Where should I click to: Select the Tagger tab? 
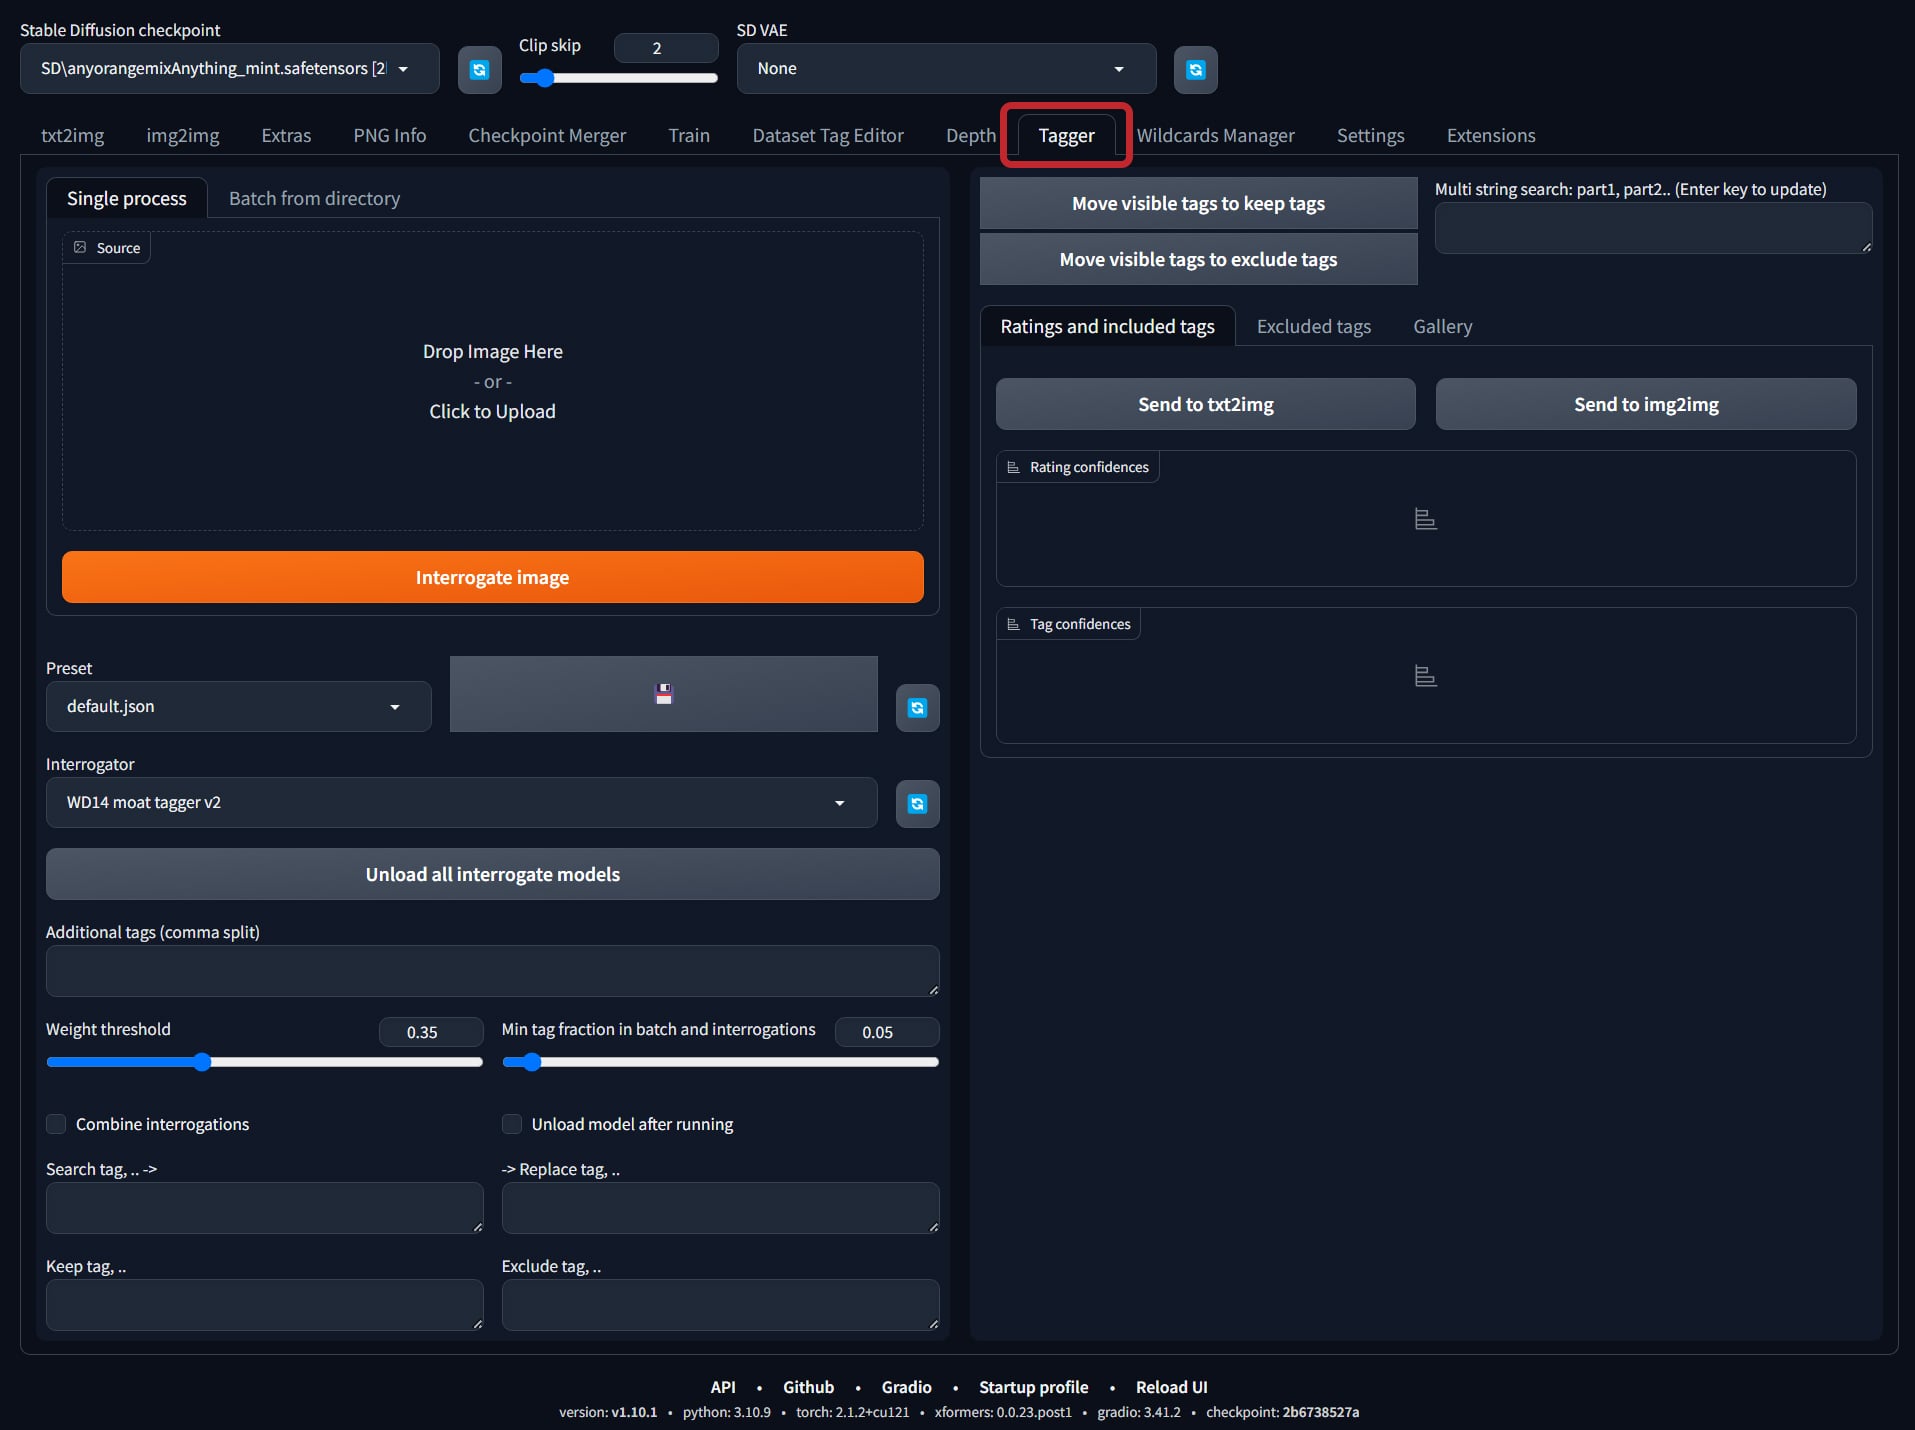pos(1066,135)
